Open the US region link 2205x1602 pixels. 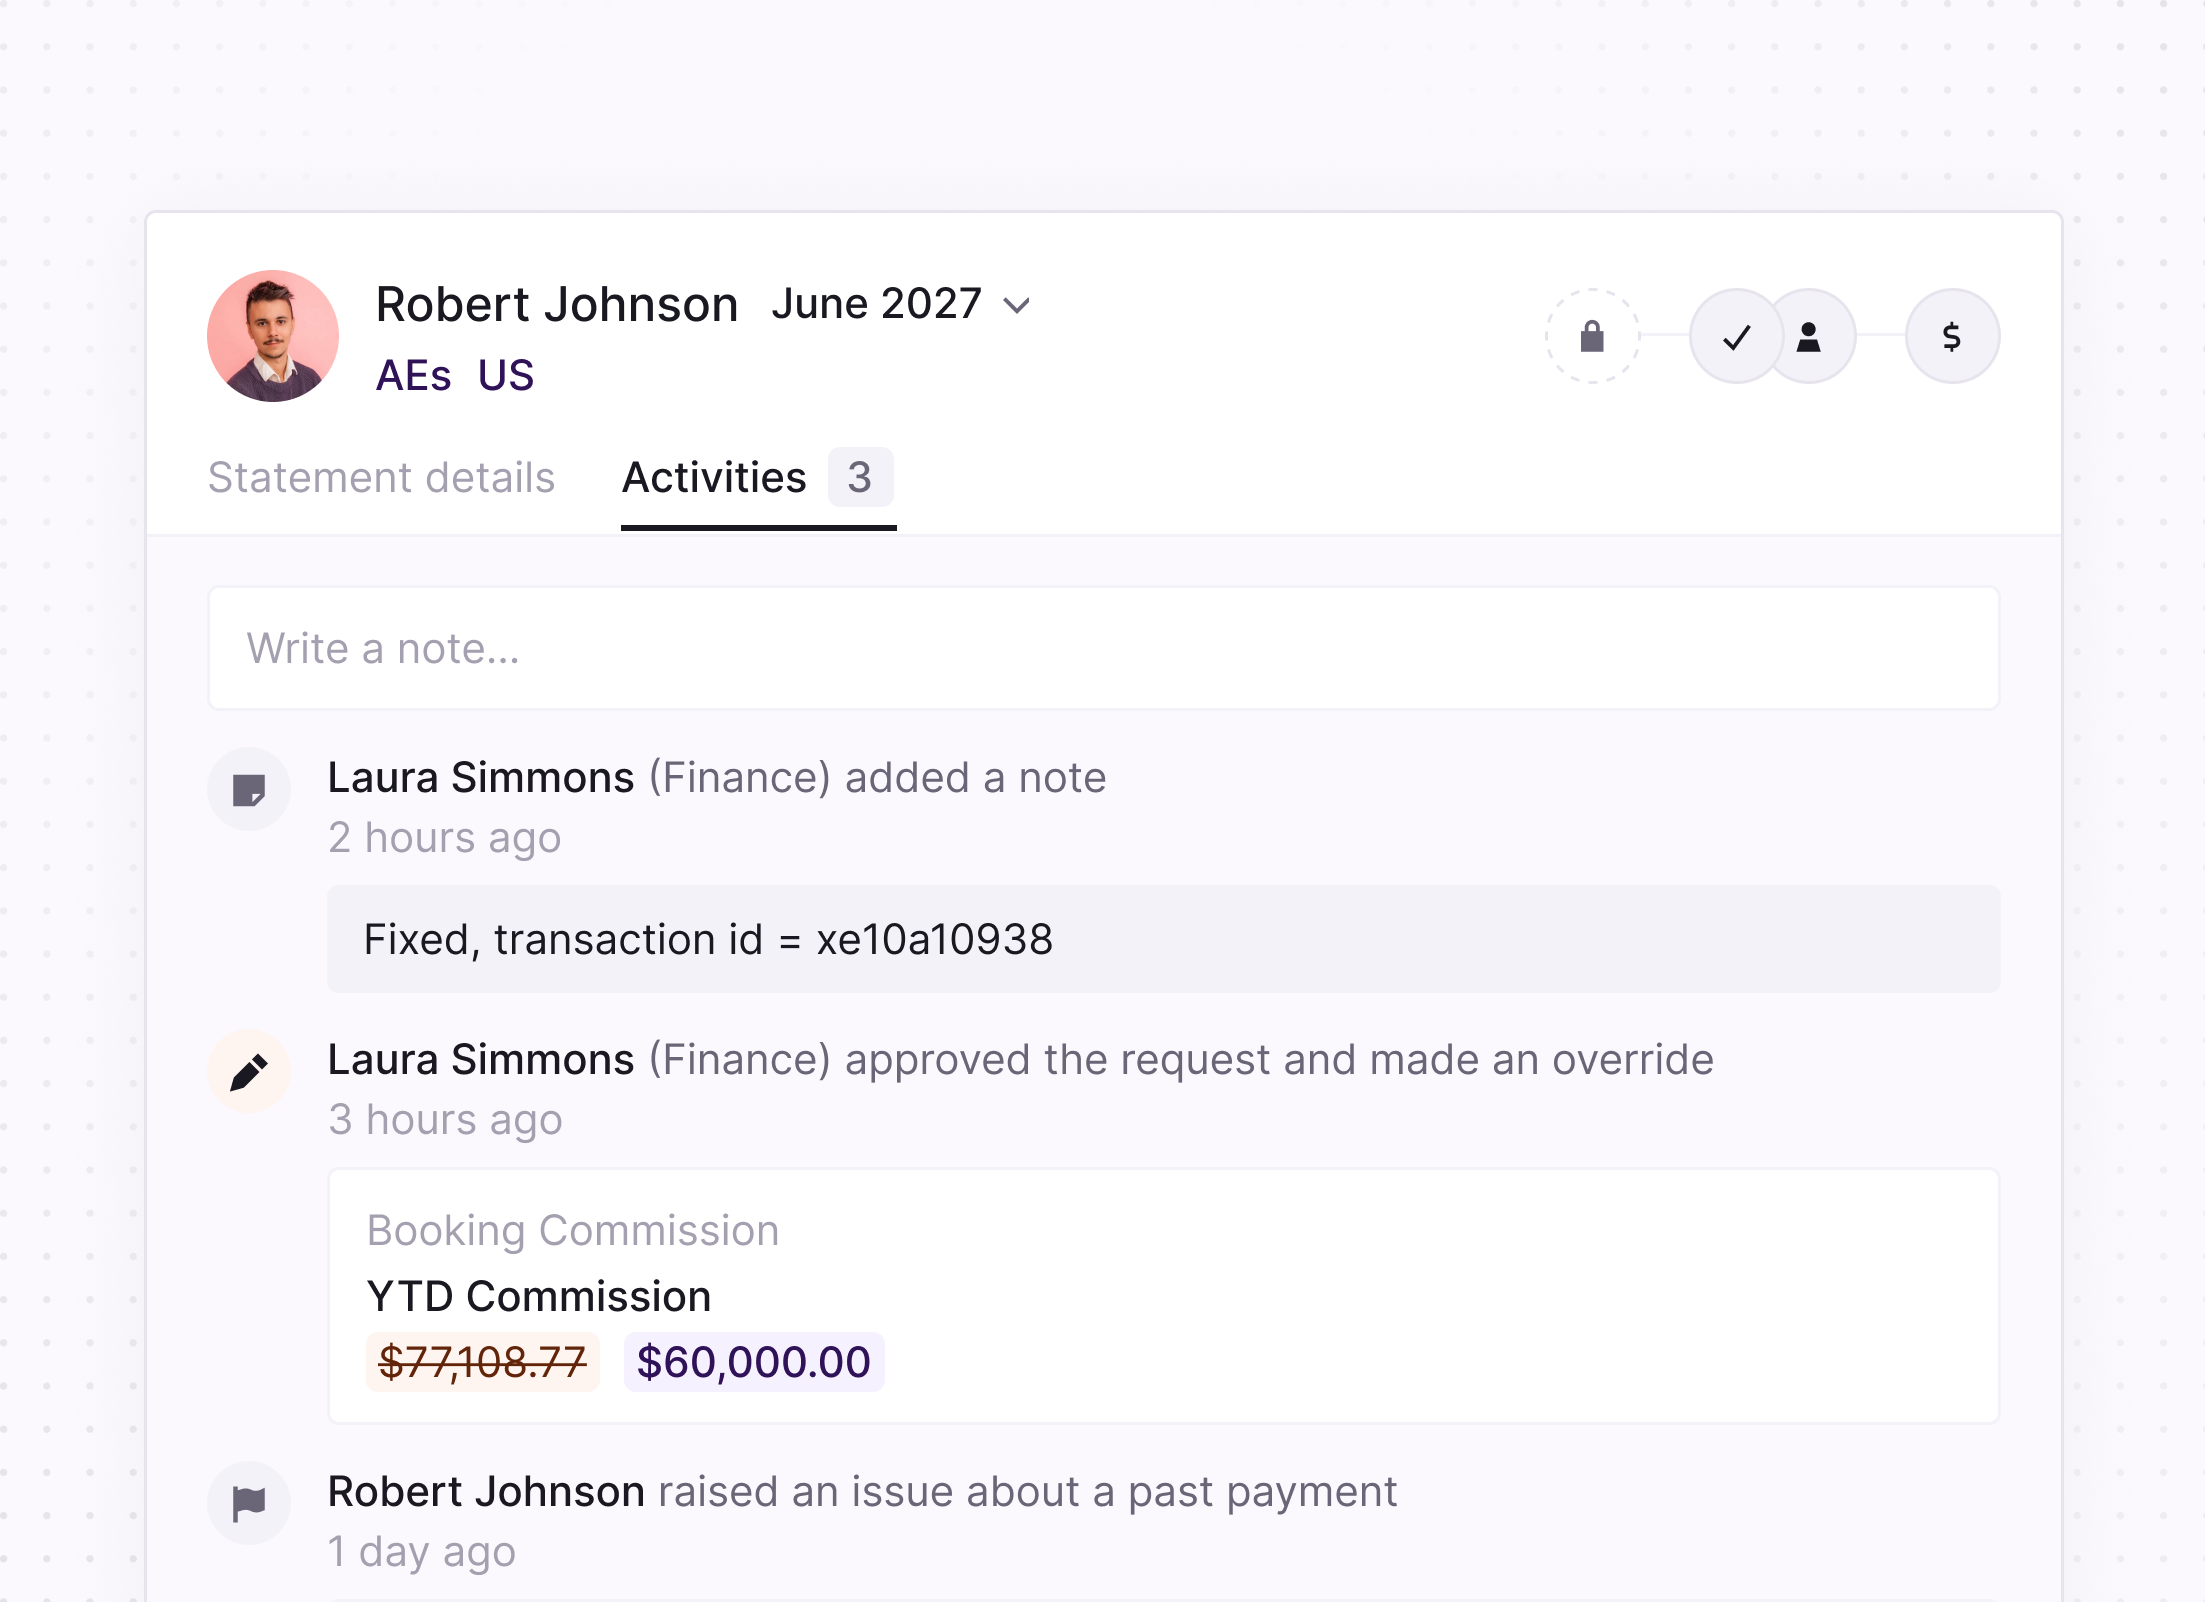506,376
